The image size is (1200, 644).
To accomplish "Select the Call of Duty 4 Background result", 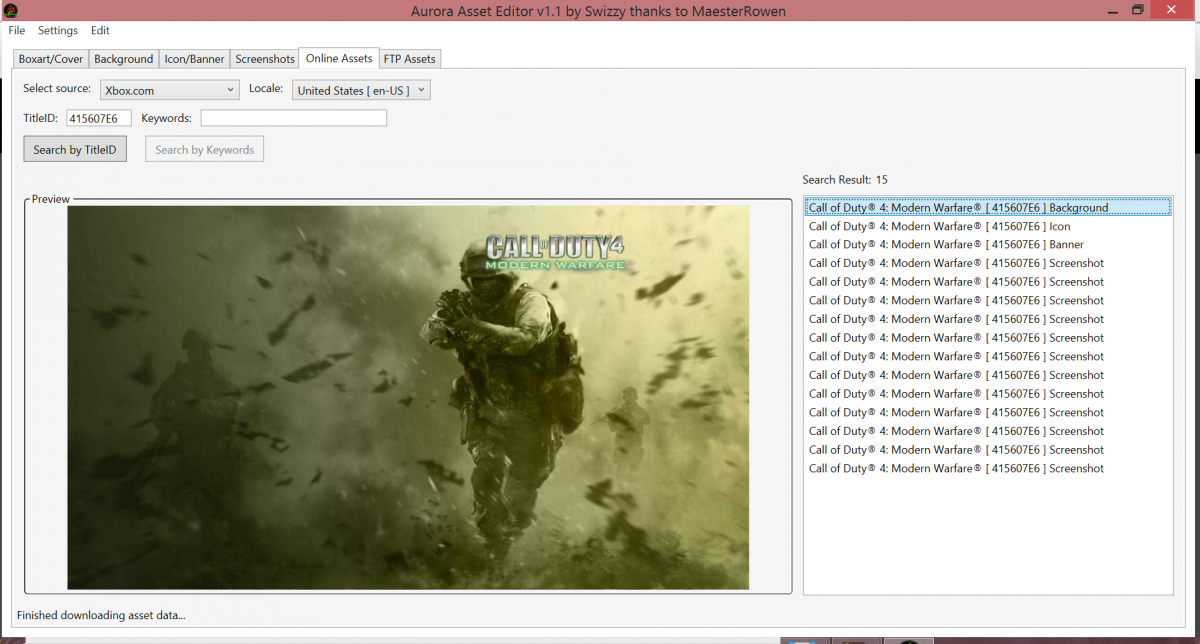I will [987, 208].
